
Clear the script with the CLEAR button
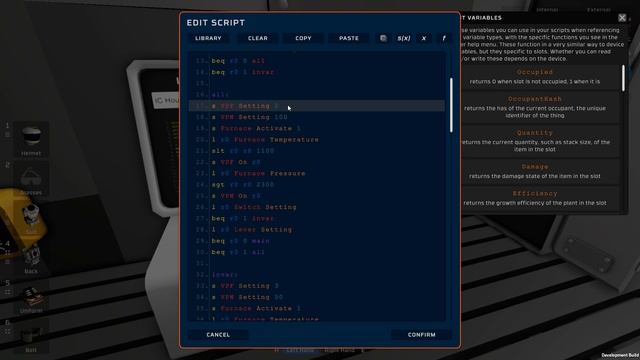click(258, 38)
